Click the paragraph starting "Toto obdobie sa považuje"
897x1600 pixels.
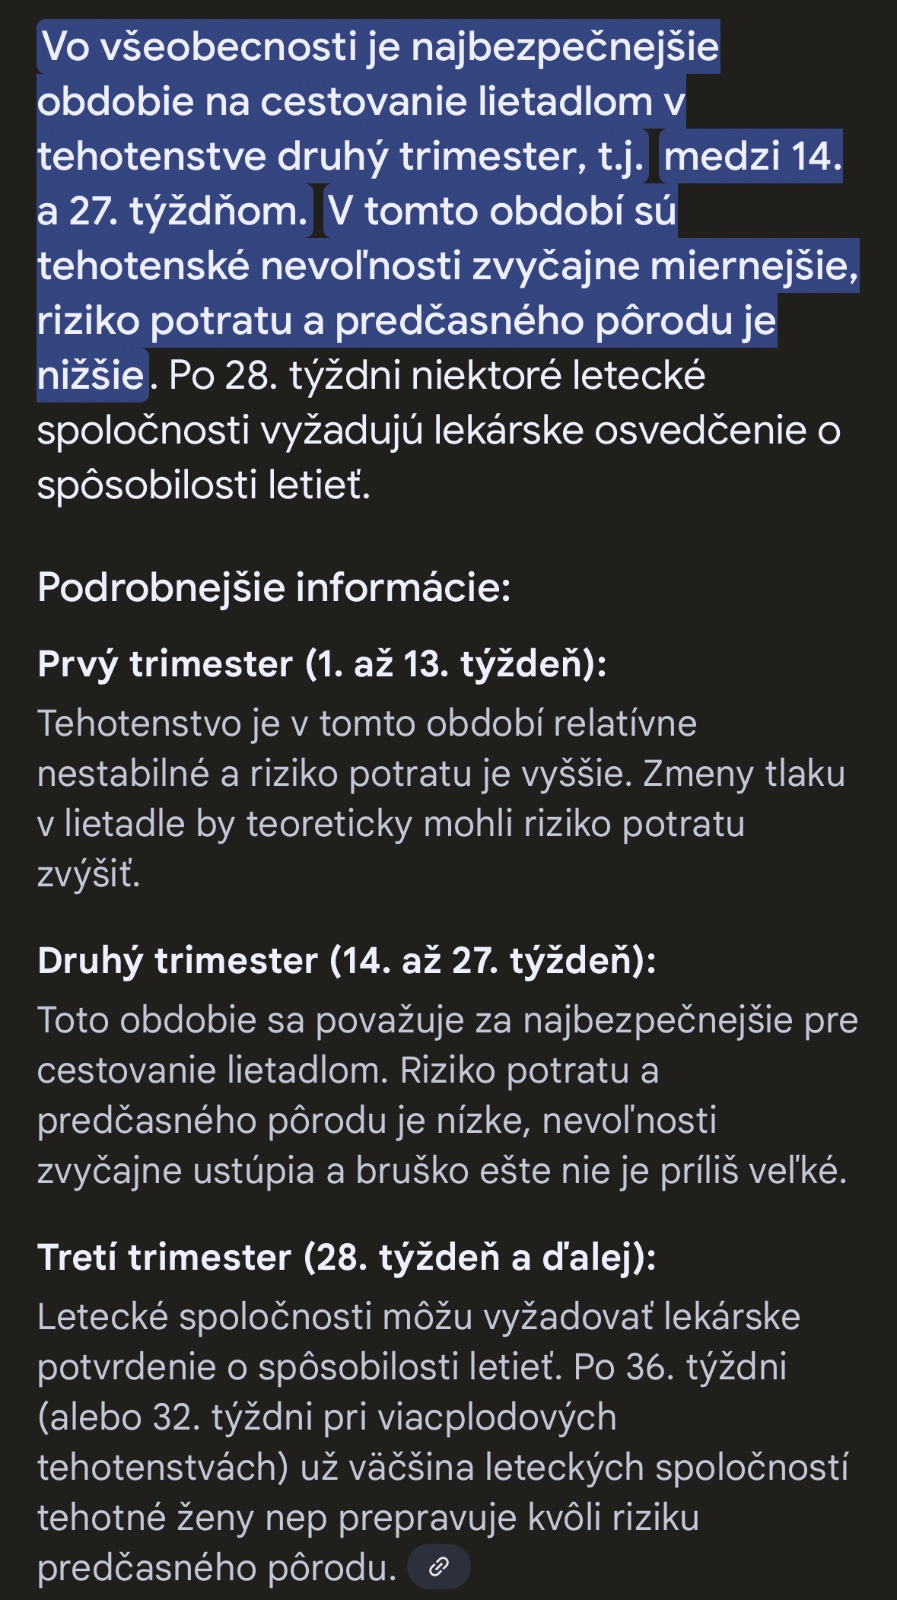[x=446, y=1095]
